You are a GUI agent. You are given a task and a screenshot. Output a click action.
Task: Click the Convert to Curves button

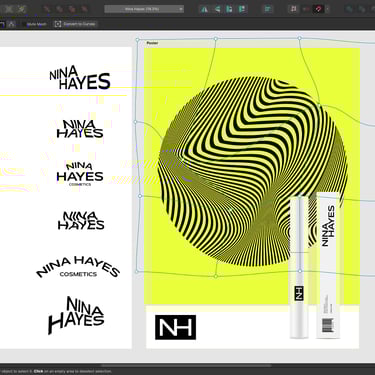(75, 24)
